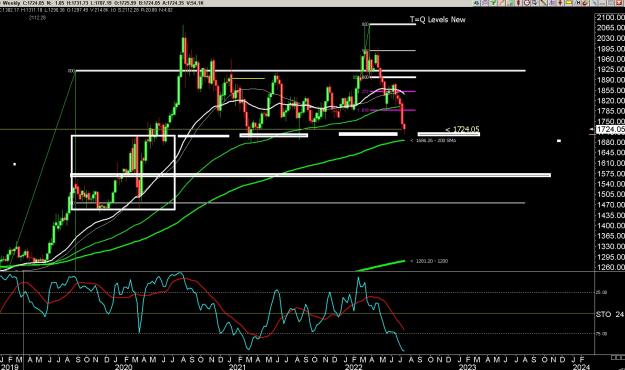Select the thick white horizontal line at 1575
Image resolution: width=625 pixels, height=370 pixels.
coord(311,175)
